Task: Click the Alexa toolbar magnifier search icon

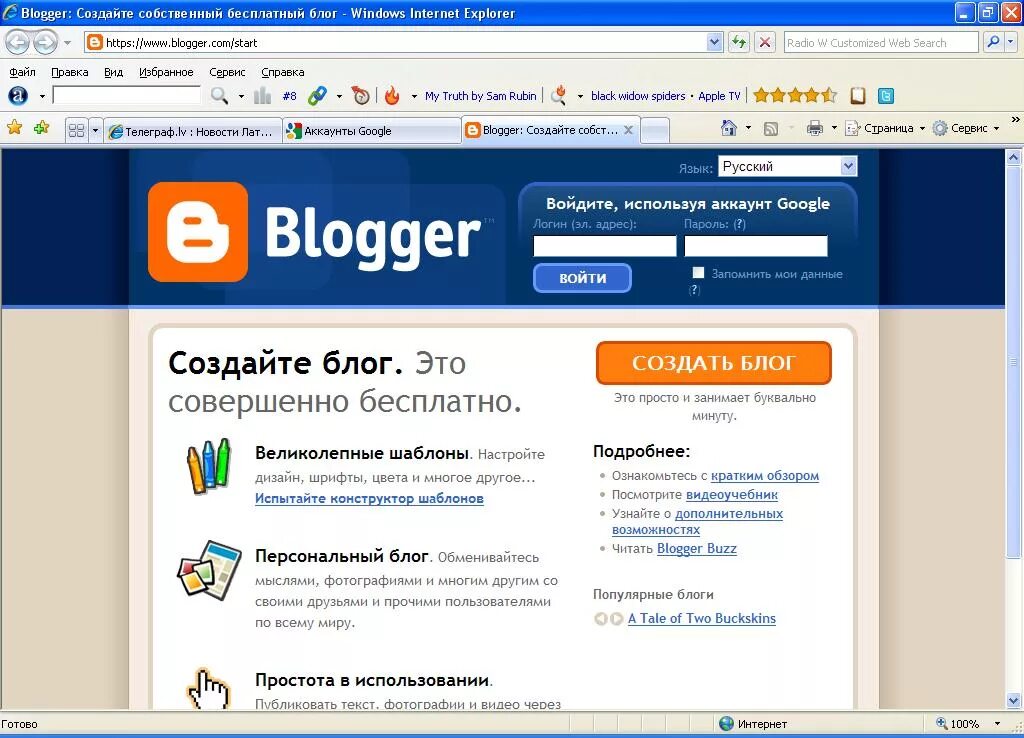Action: [x=219, y=96]
